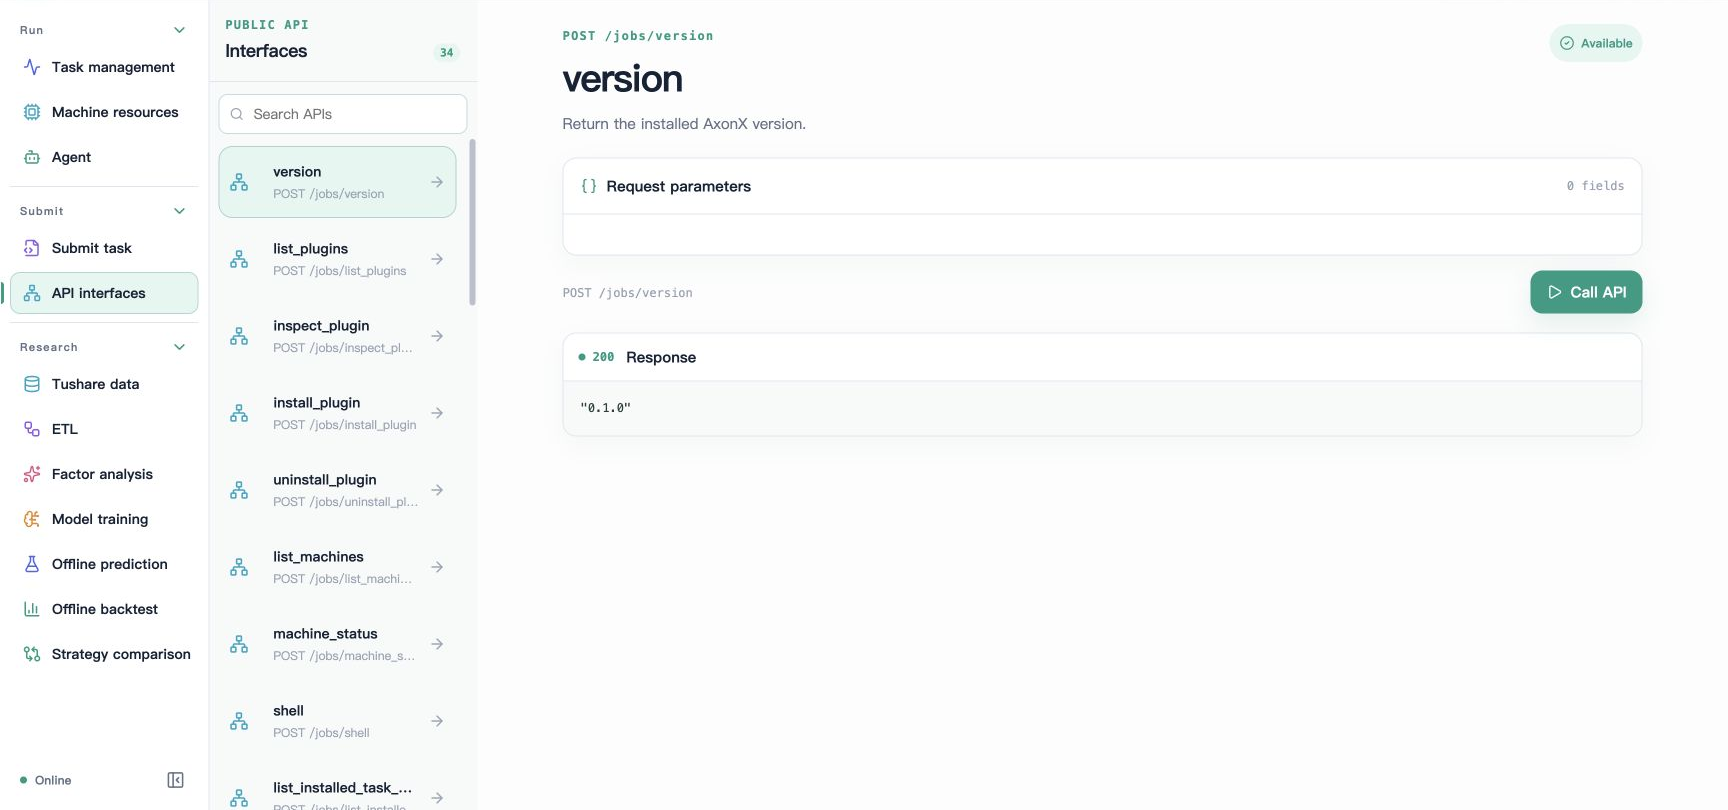Click the "0 fields" label
Screen dimensions: 1728x810
click(x=1595, y=186)
